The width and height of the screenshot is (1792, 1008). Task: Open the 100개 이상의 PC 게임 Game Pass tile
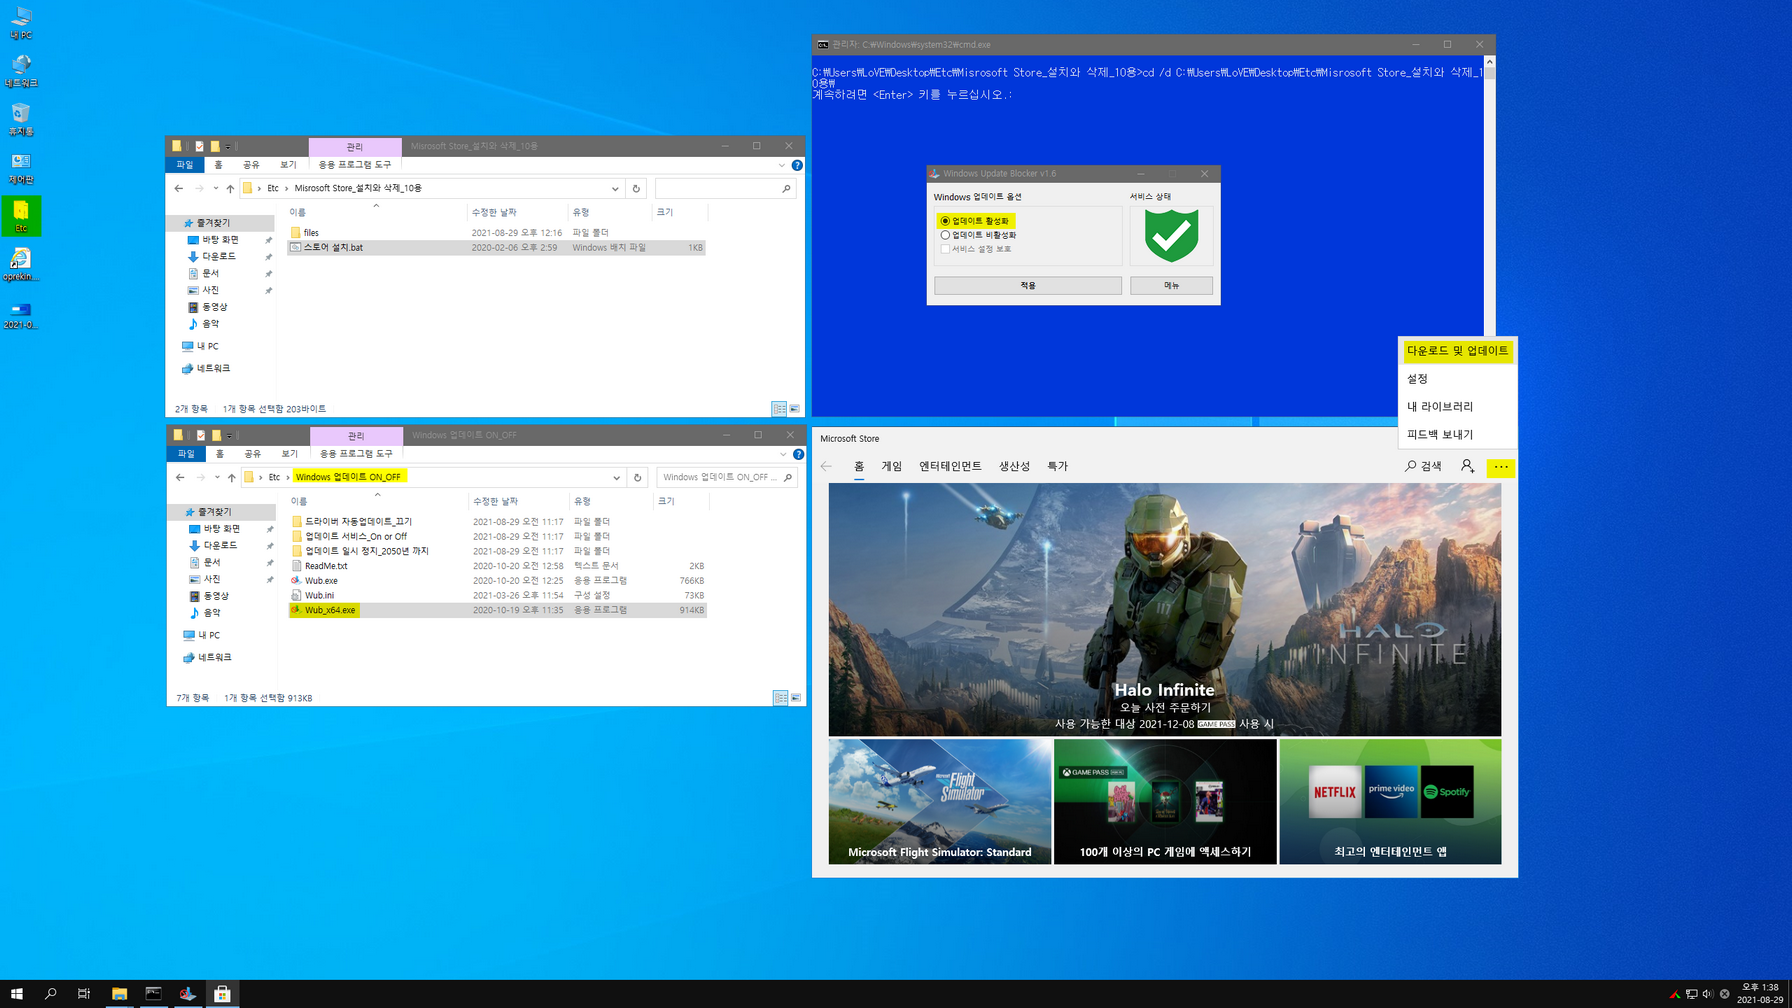coord(1165,802)
